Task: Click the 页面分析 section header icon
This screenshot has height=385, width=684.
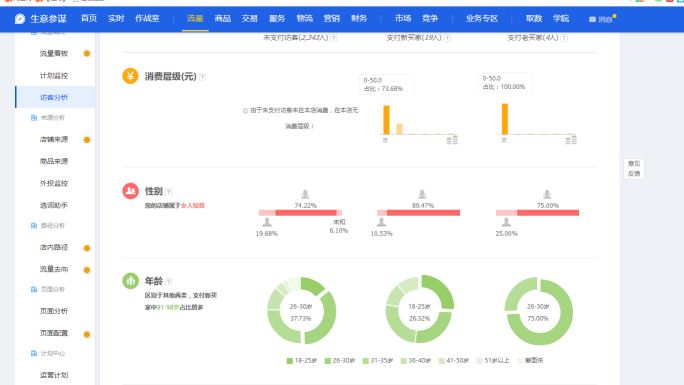Action: (34, 290)
